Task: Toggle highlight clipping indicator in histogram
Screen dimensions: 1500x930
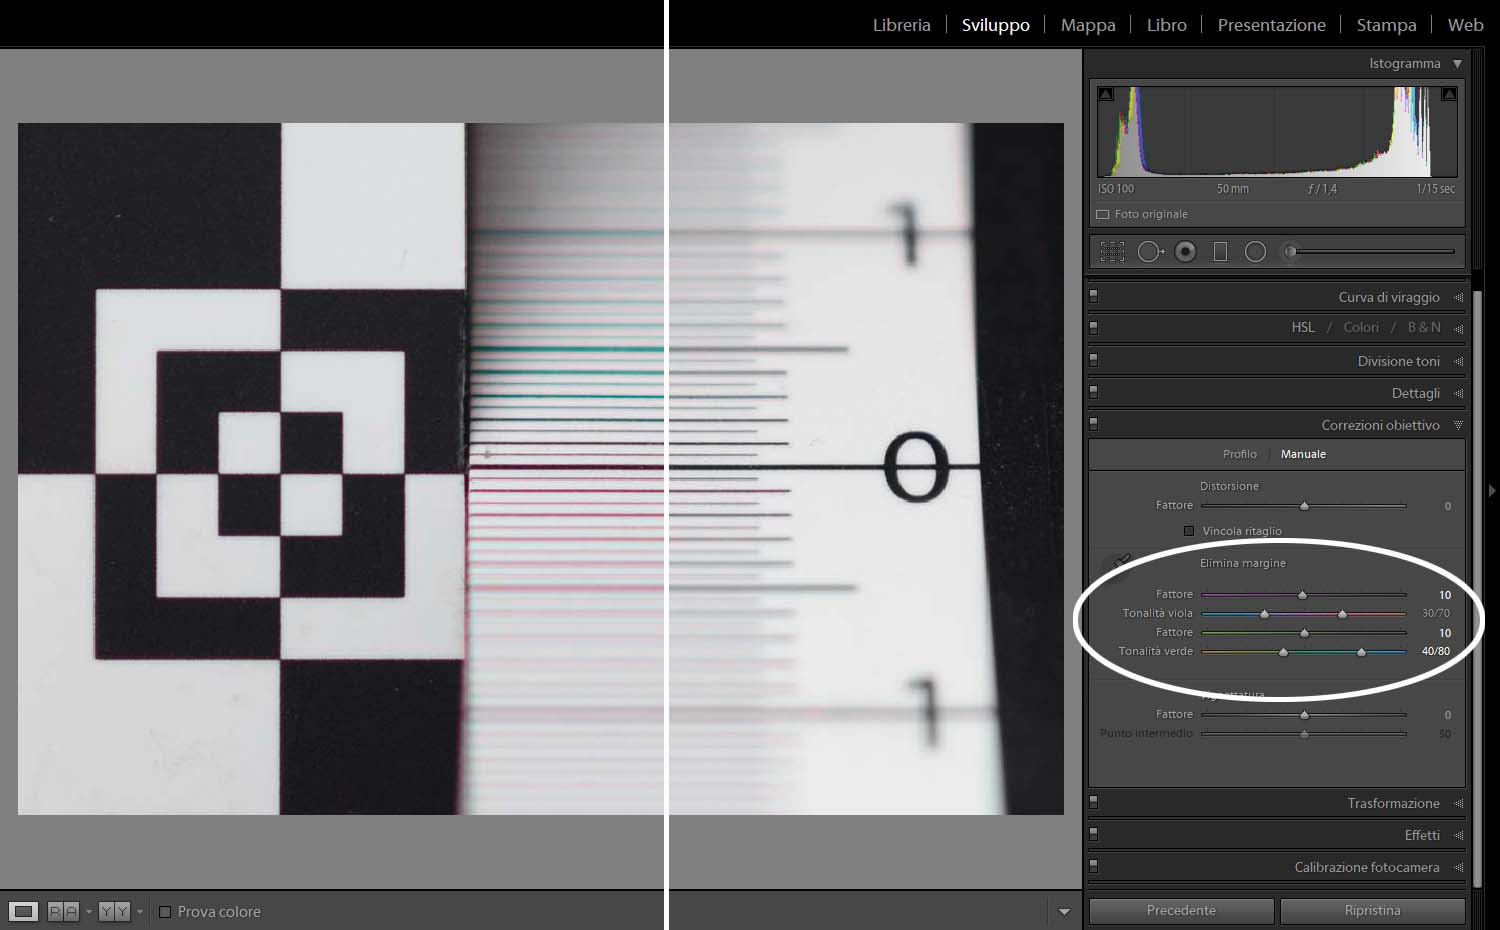Action: click(1448, 94)
